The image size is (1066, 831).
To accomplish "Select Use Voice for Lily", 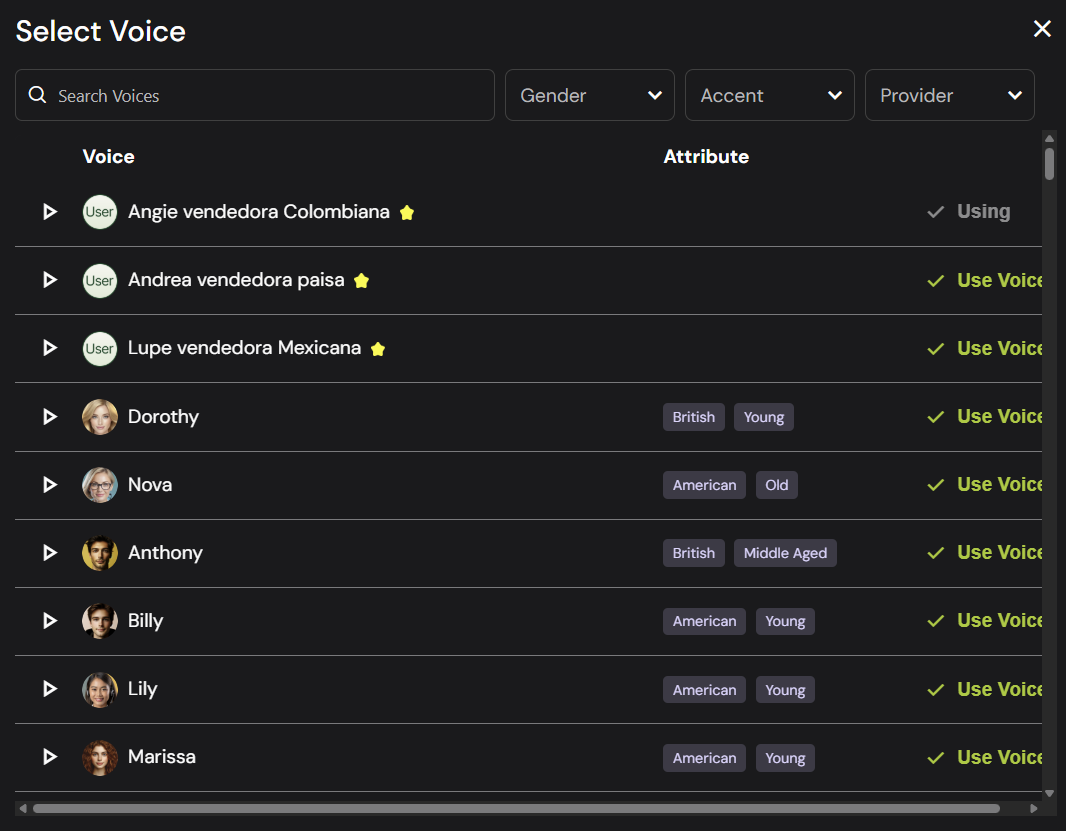I will pos(986,689).
